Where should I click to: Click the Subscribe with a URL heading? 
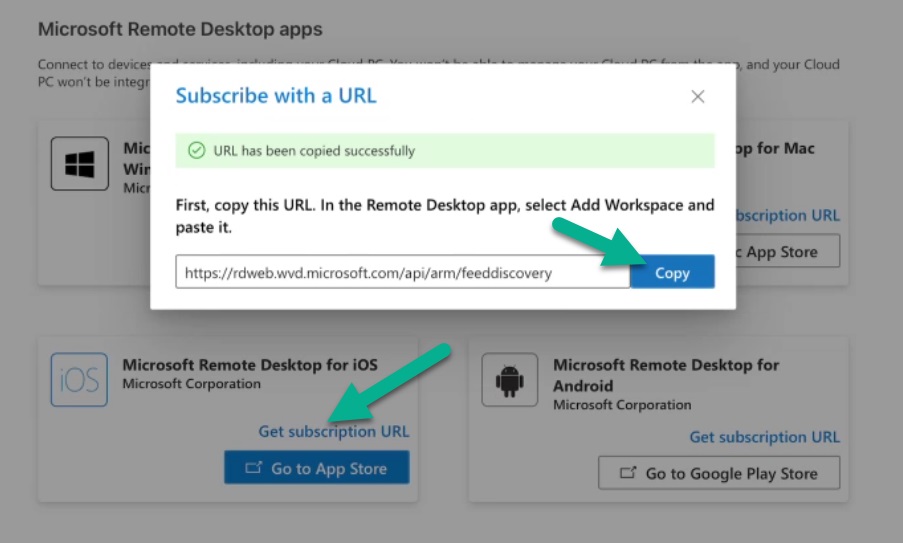click(x=276, y=96)
